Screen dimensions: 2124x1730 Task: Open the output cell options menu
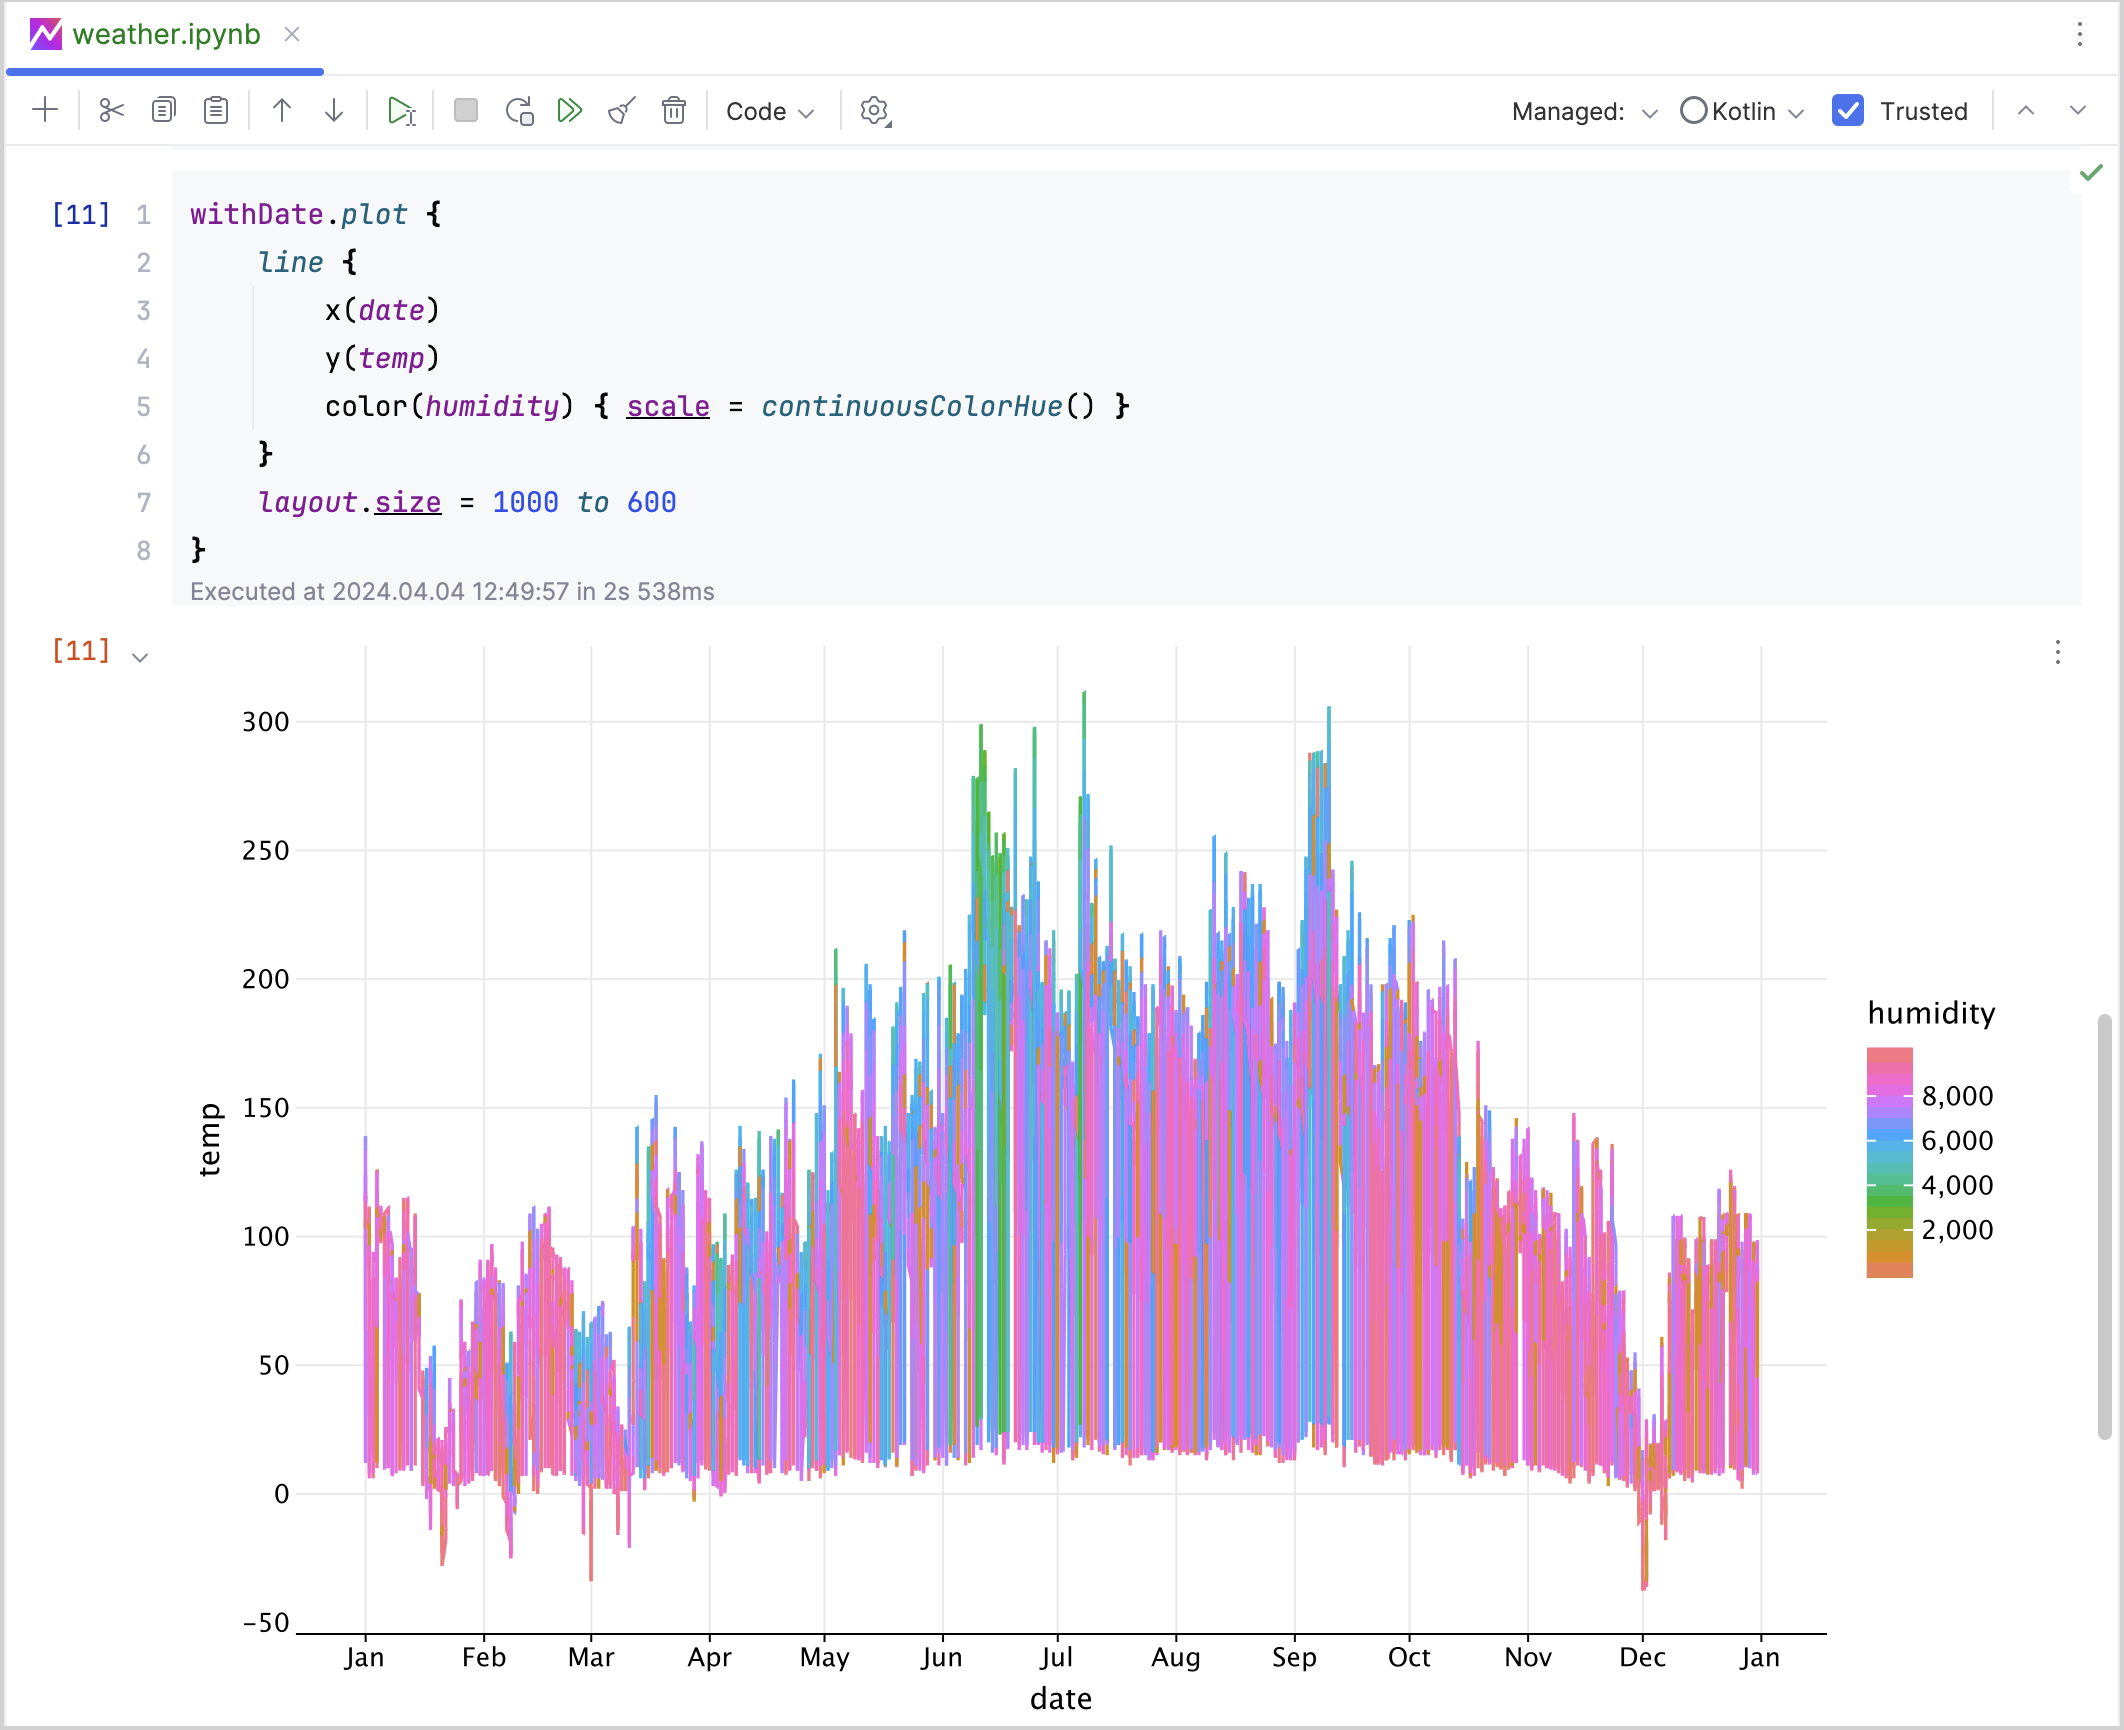tap(2057, 653)
